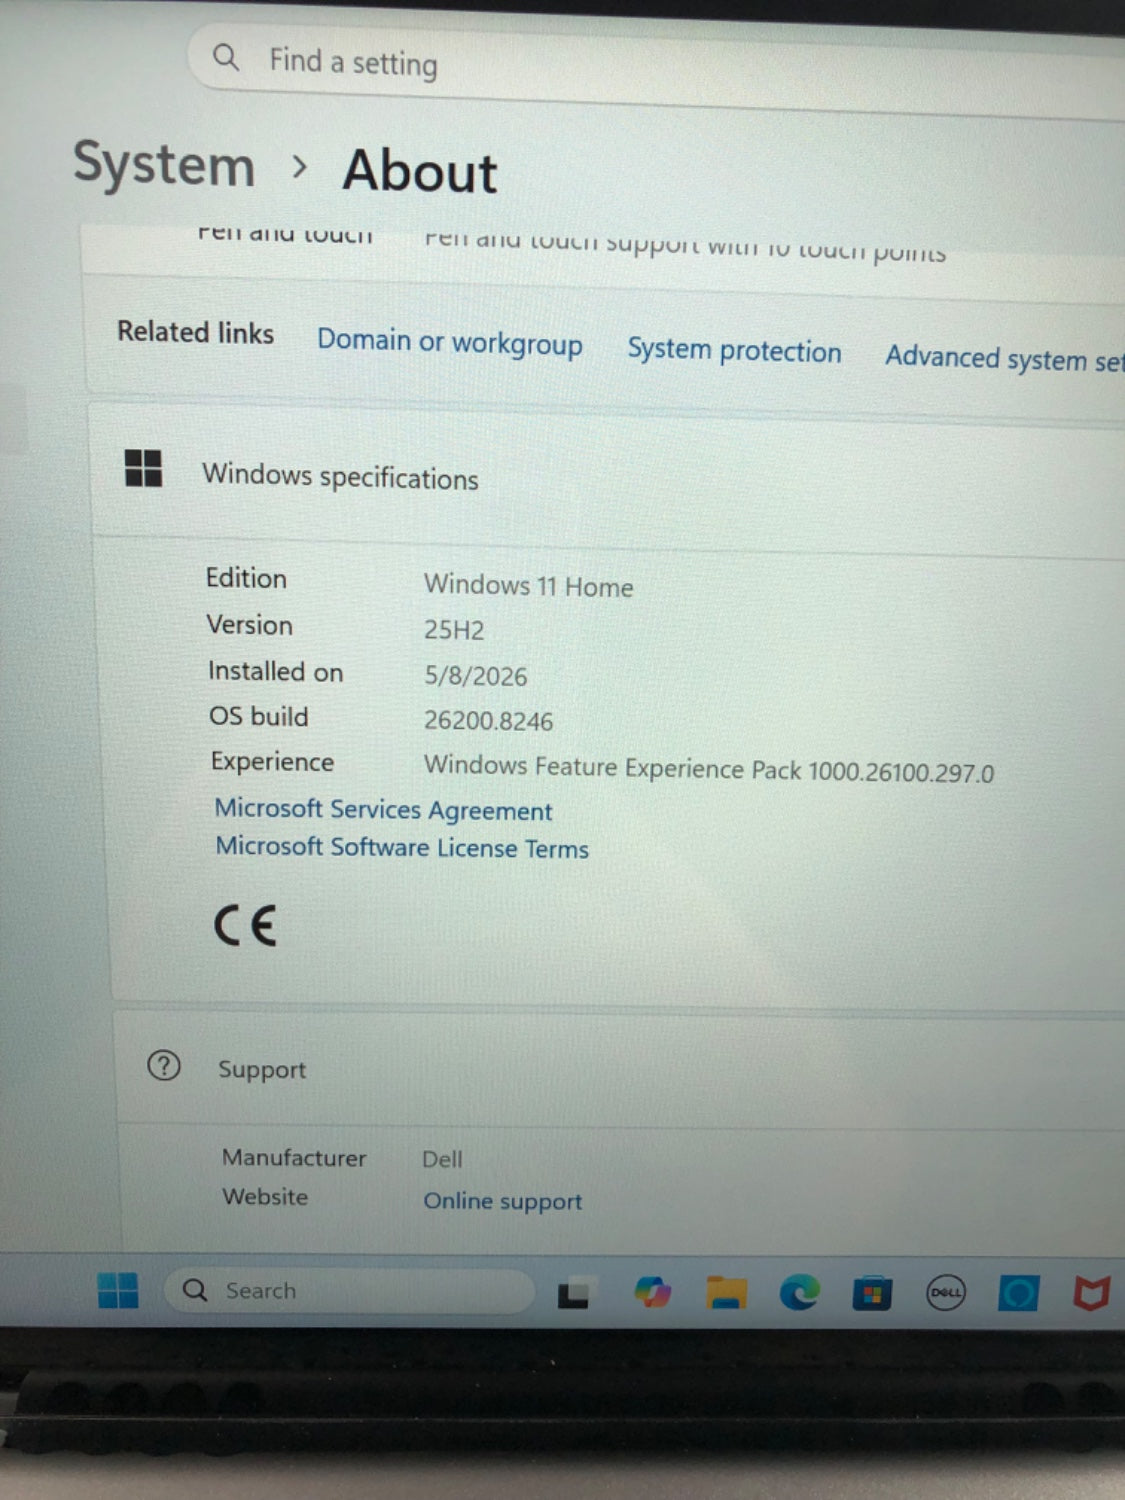The height and width of the screenshot is (1500, 1125).
Task: Select the Windows 11 Home edition text
Action: [529, 585]
